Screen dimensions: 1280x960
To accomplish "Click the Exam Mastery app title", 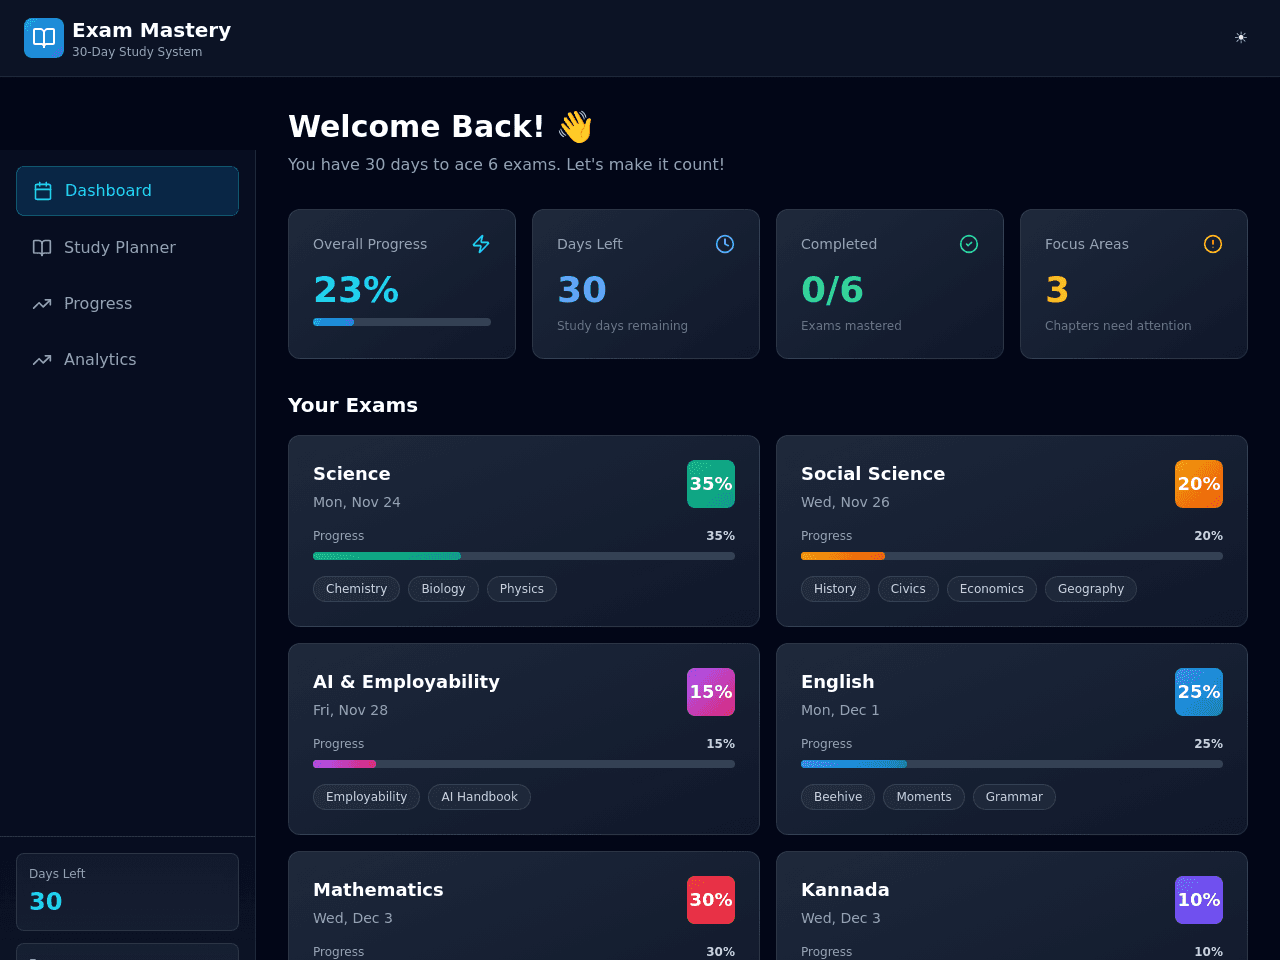I will click(152, 30).
